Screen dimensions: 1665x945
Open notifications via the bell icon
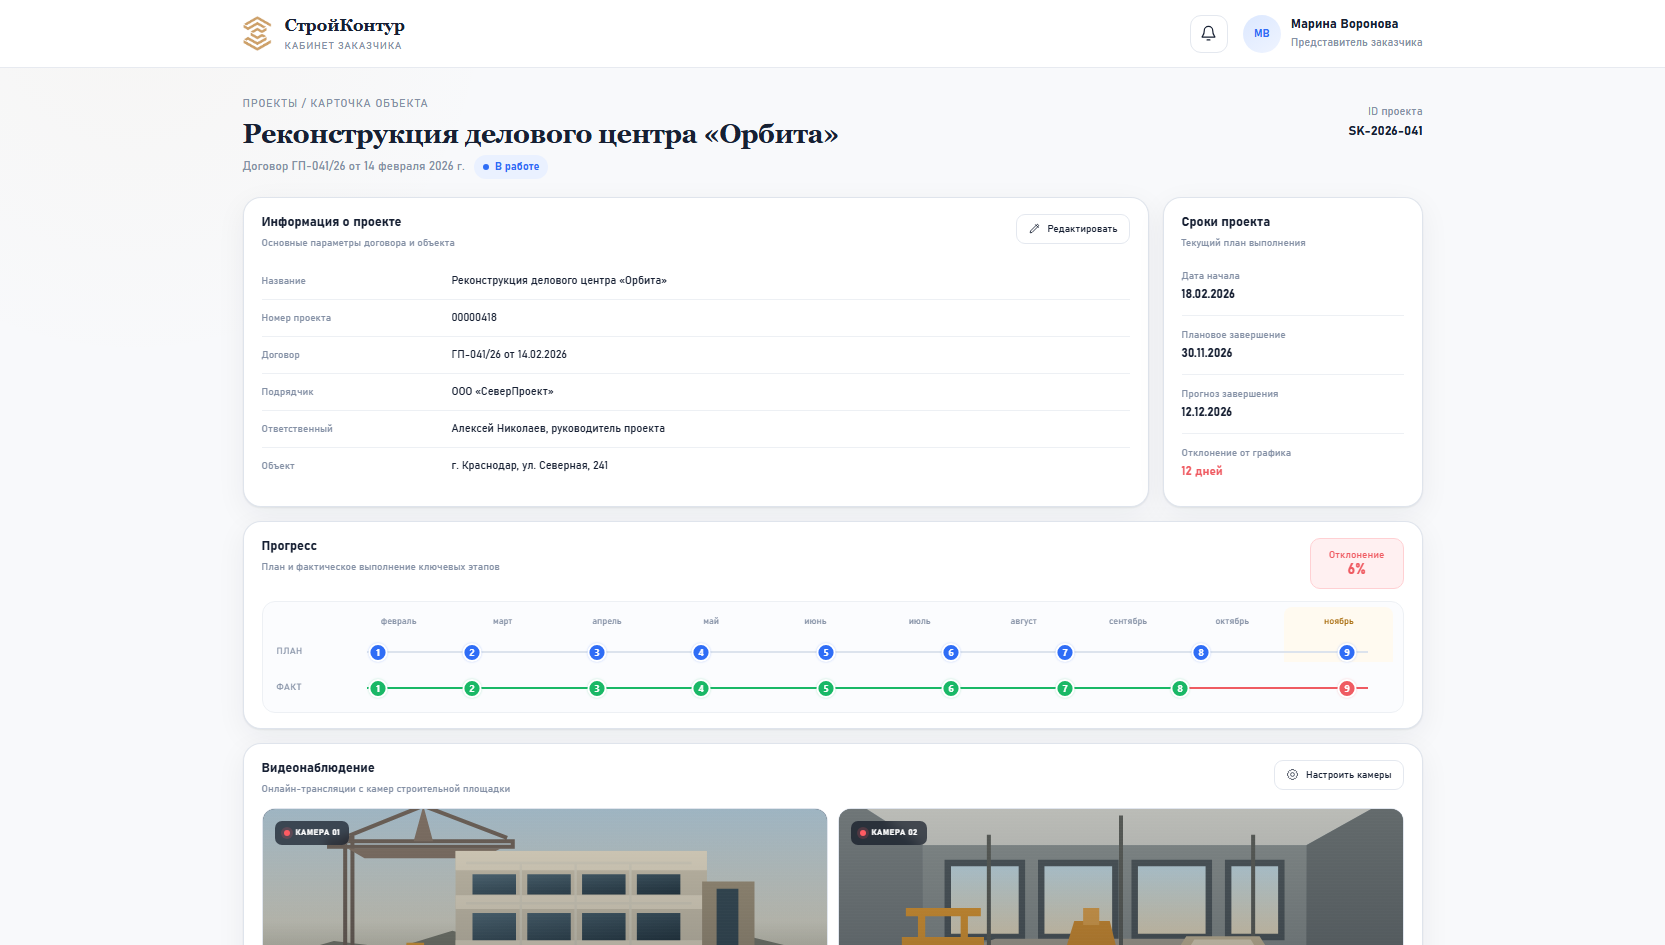[x=1208, y=33]
